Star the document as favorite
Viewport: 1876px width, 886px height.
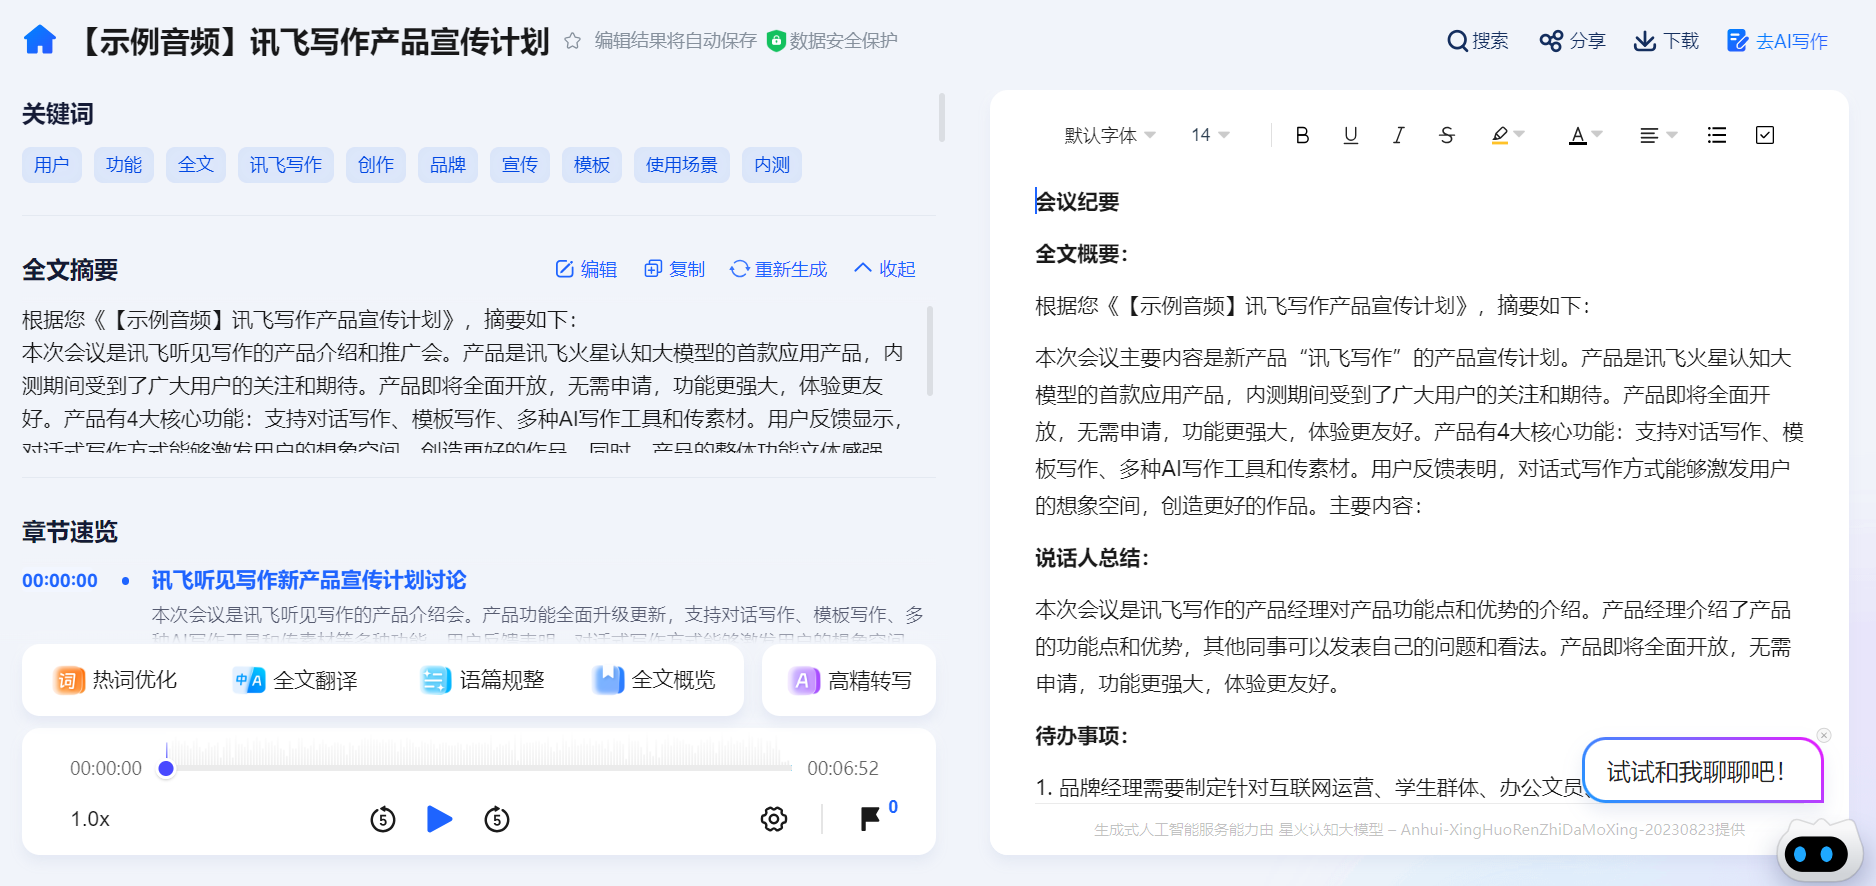pos(572,41)
